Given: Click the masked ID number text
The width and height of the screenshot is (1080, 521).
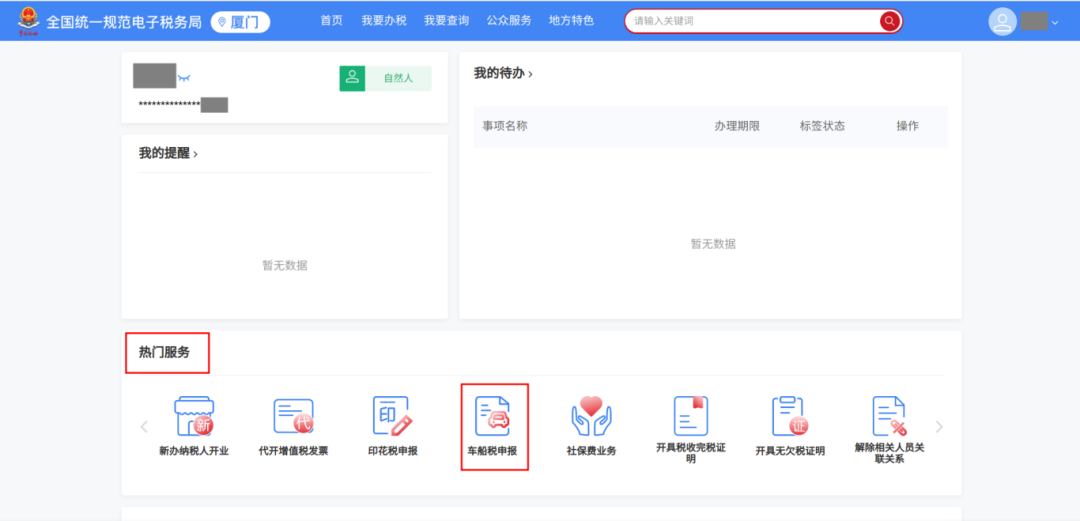Looking at the screenshot, I should [169, 105].
